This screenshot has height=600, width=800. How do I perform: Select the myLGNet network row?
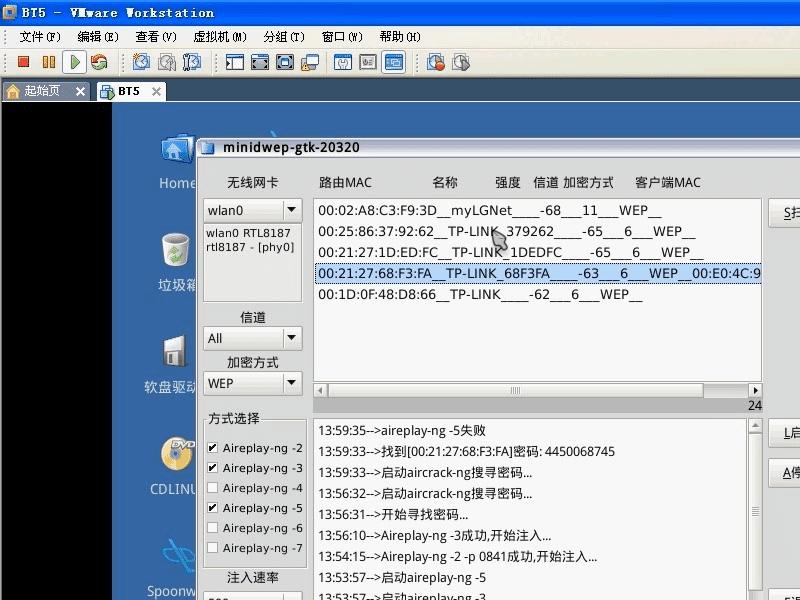click(x=538, y=210)
